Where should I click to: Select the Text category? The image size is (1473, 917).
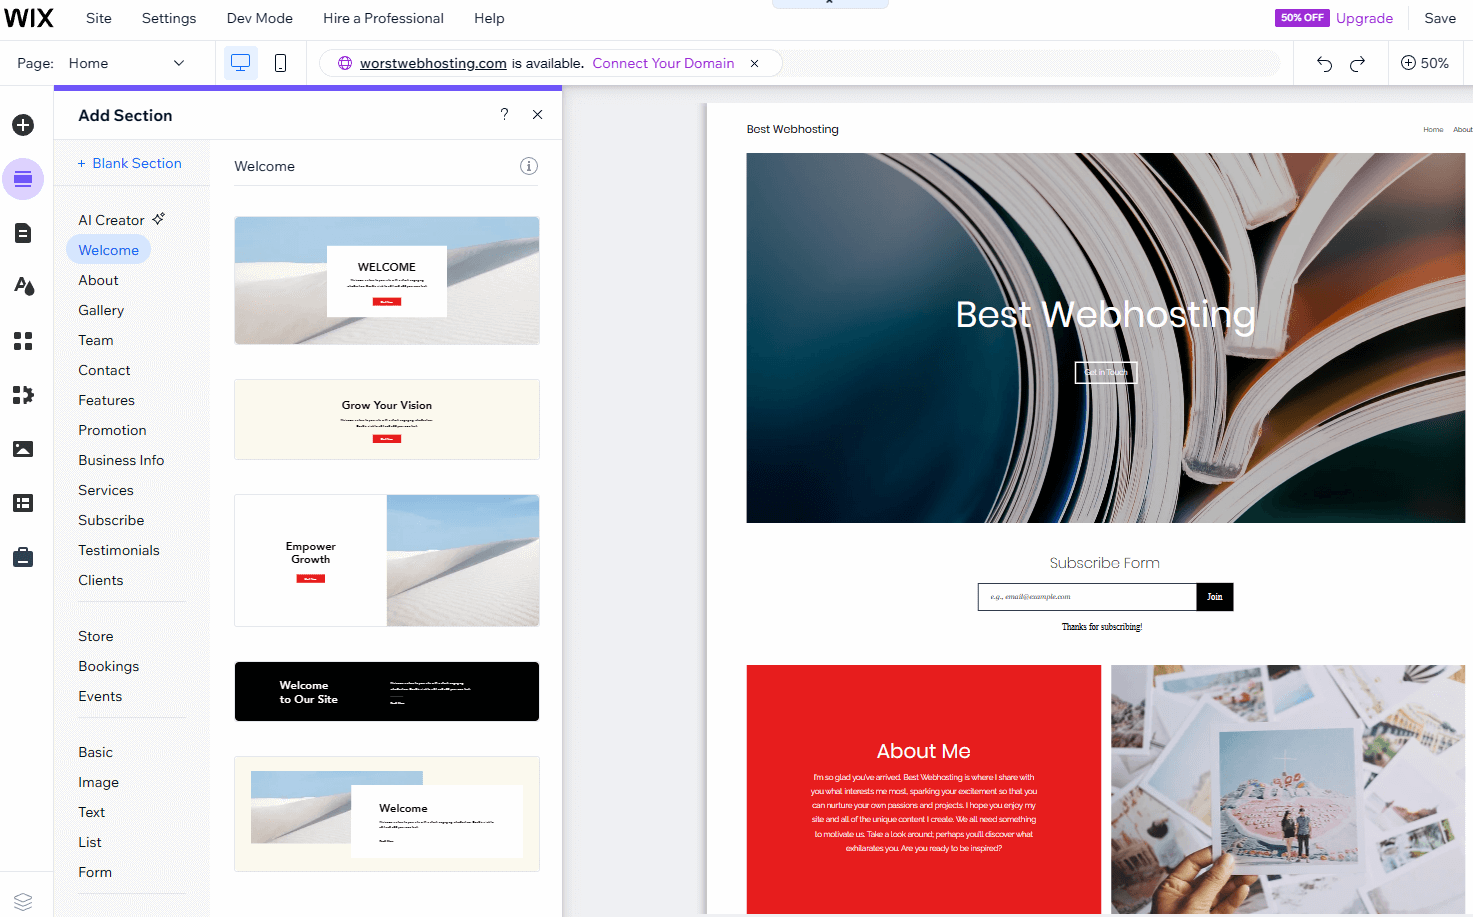tap(92, 812)
